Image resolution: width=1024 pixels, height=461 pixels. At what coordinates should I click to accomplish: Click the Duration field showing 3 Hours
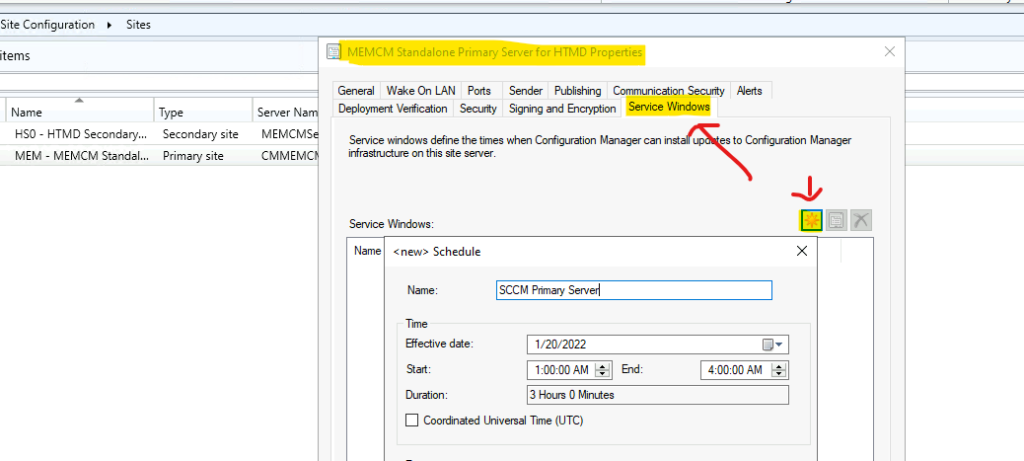pyautogui.click(x=658, y=395)
